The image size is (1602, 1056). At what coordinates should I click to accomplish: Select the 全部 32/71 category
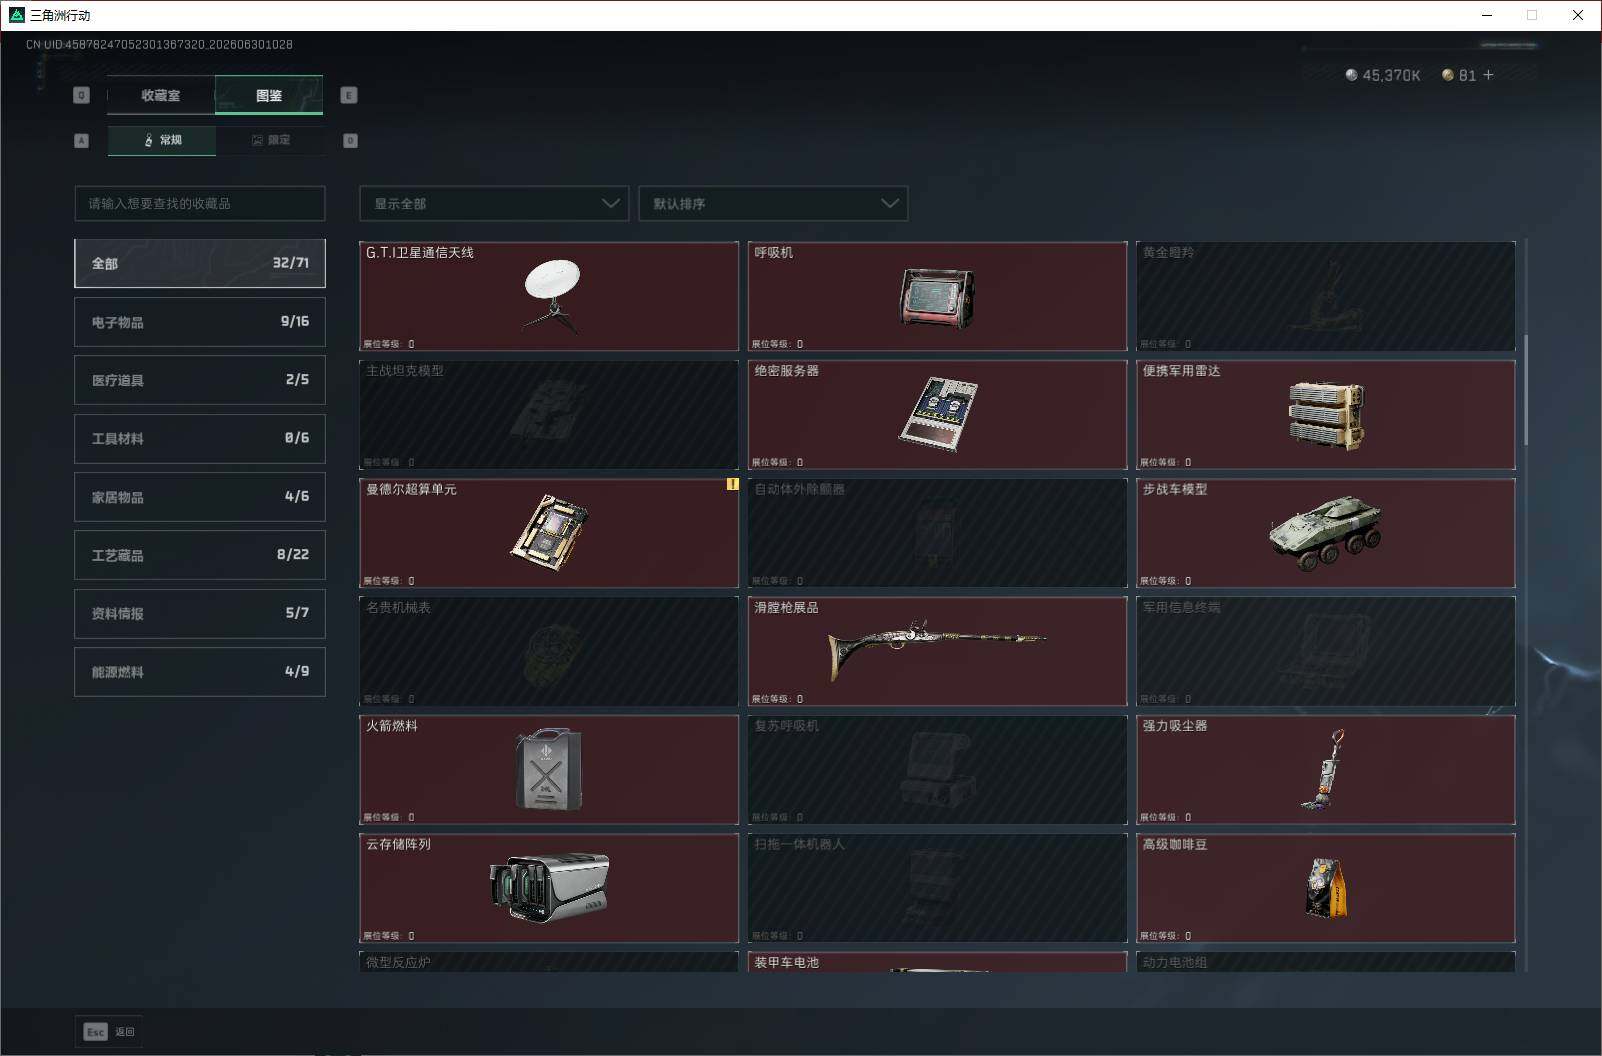(200, 263)
